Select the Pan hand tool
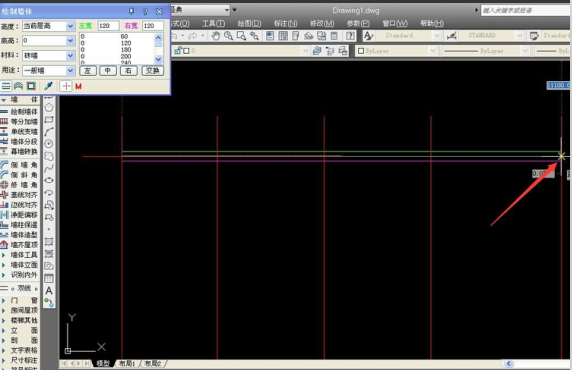 (216, 35)
